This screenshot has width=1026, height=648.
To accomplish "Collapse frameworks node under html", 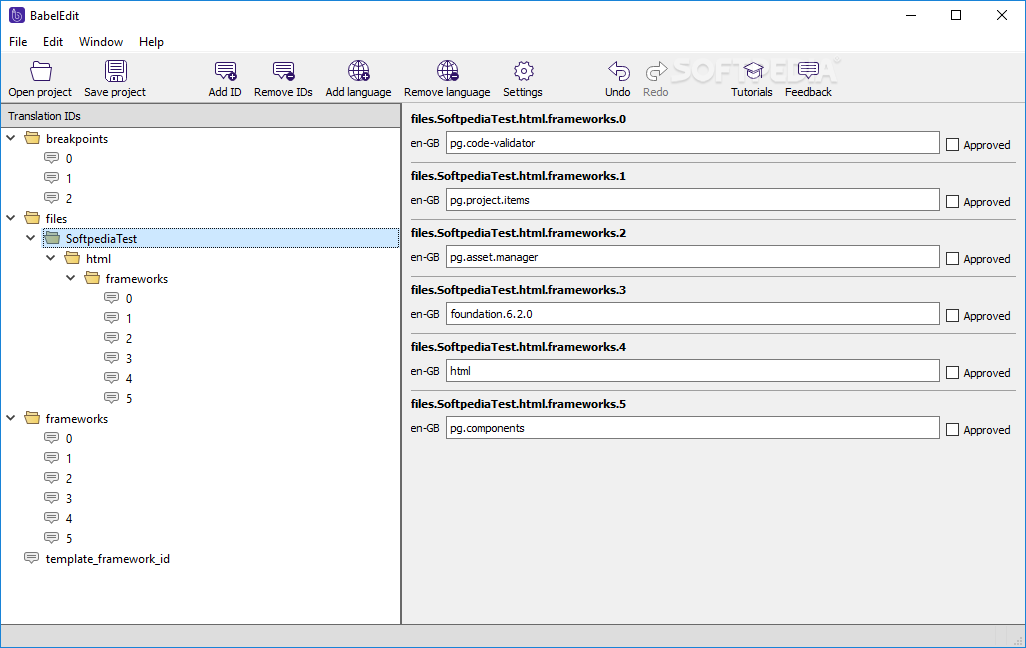I will (x=71, y=278).
